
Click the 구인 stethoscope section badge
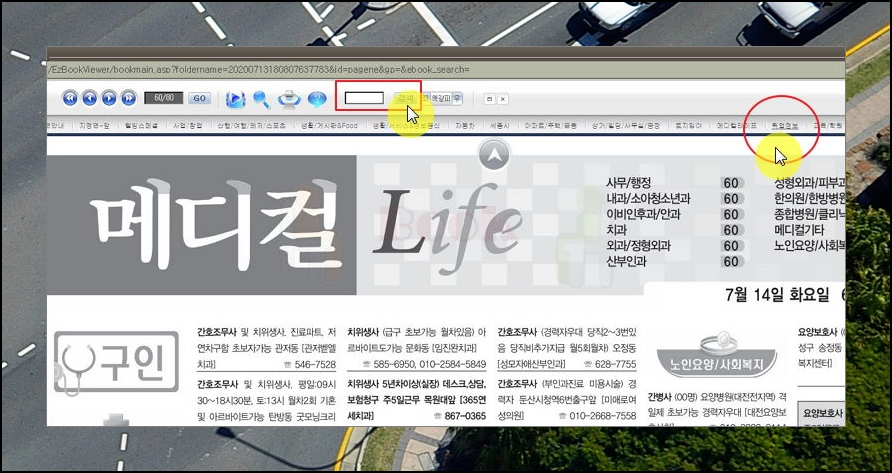pyautogui.click(x=117, y=364)
